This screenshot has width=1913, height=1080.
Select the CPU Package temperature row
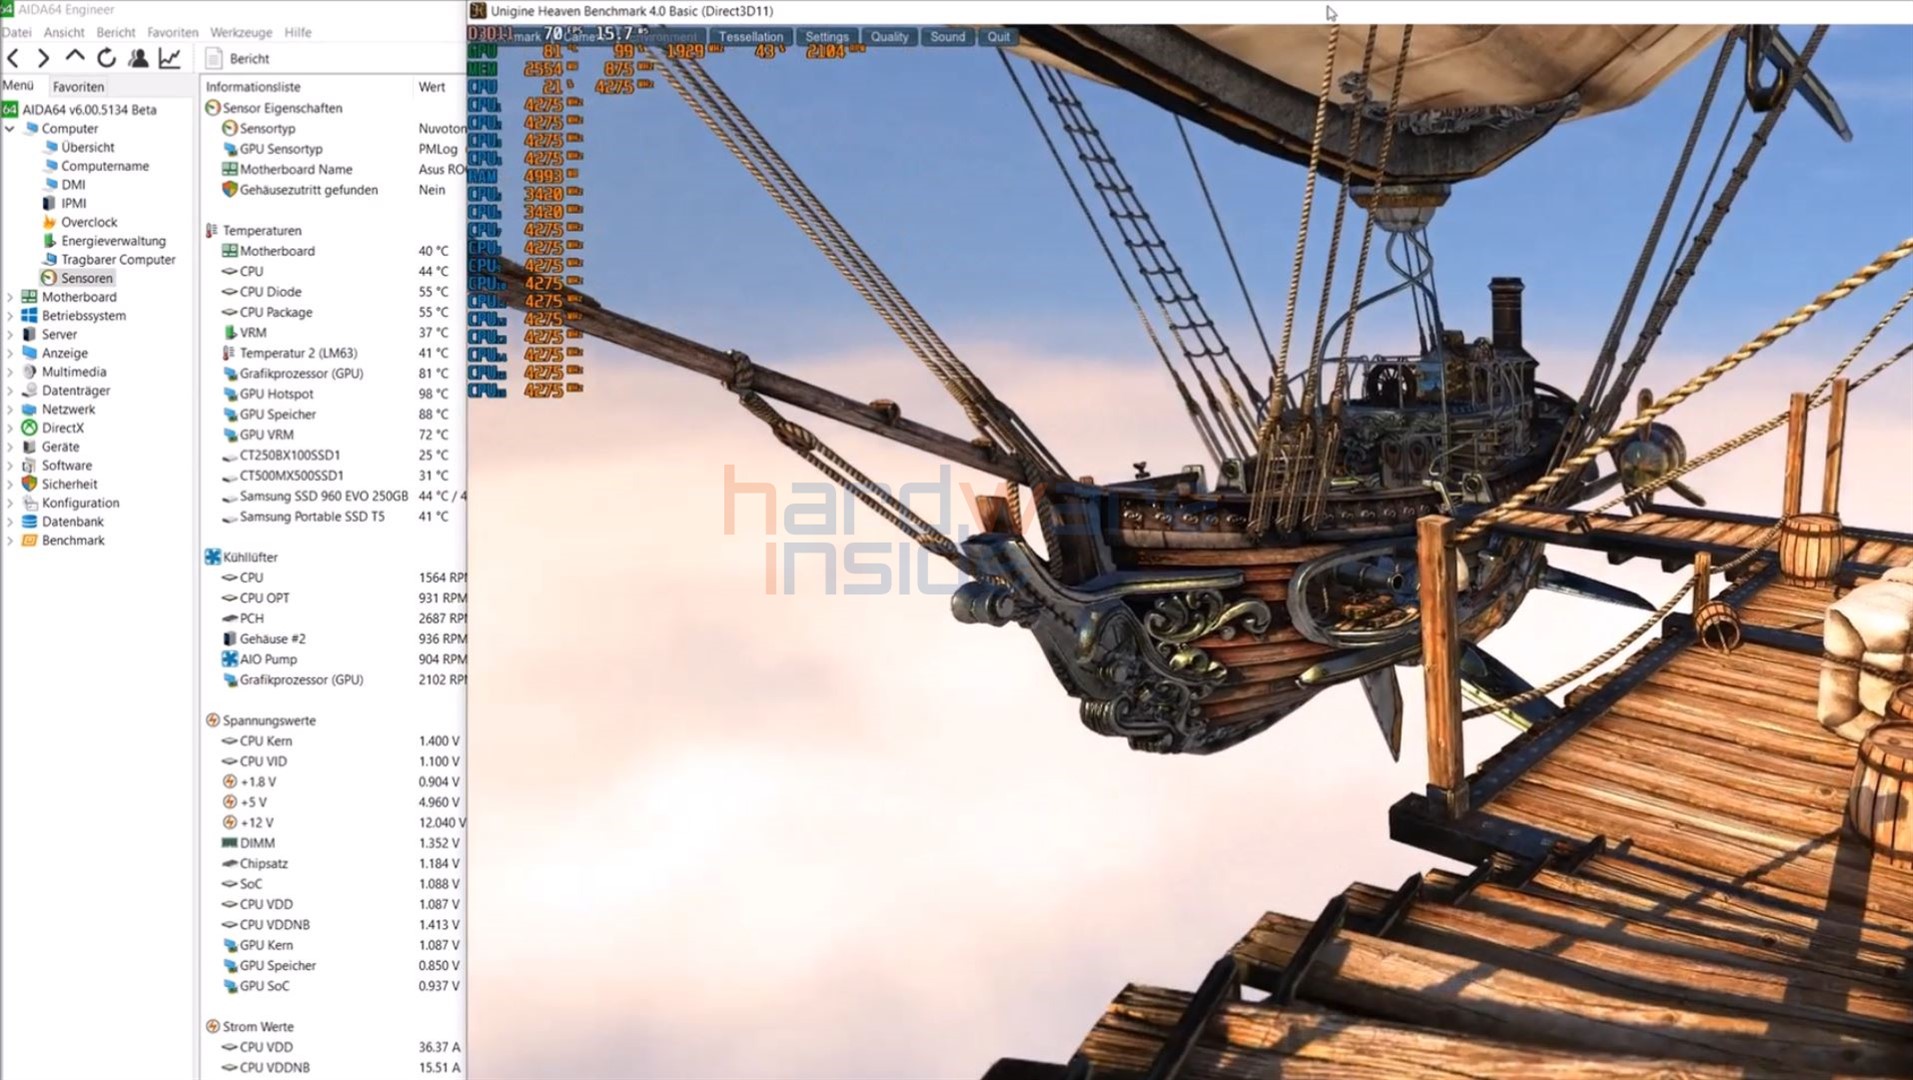(335, 312)
